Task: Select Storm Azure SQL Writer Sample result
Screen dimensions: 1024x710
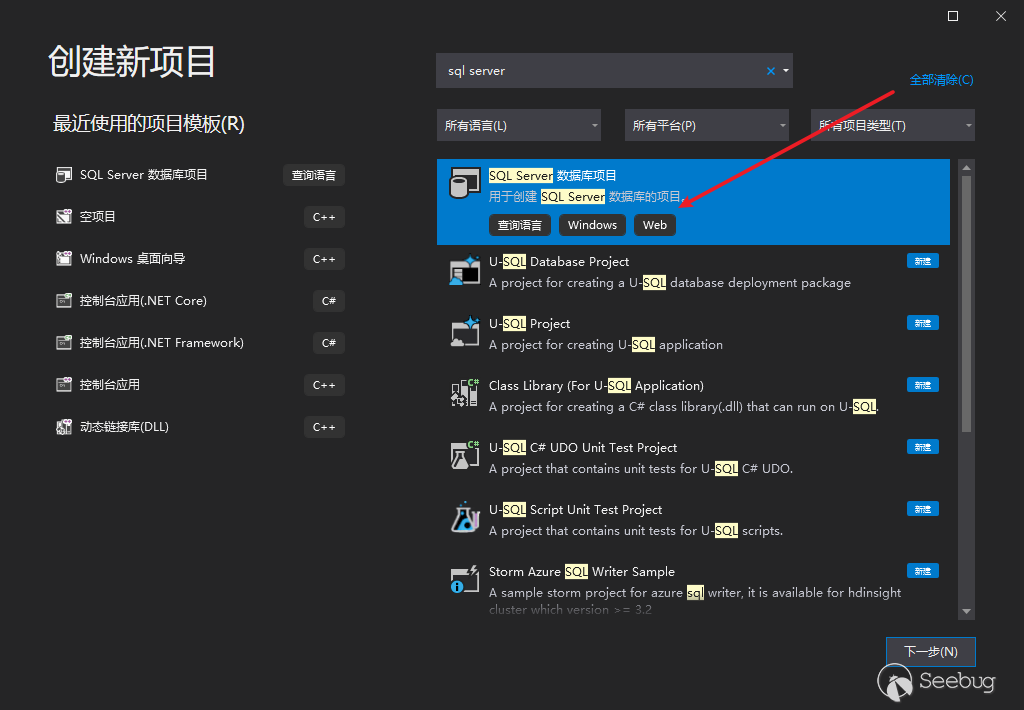Action: [694, 589]
